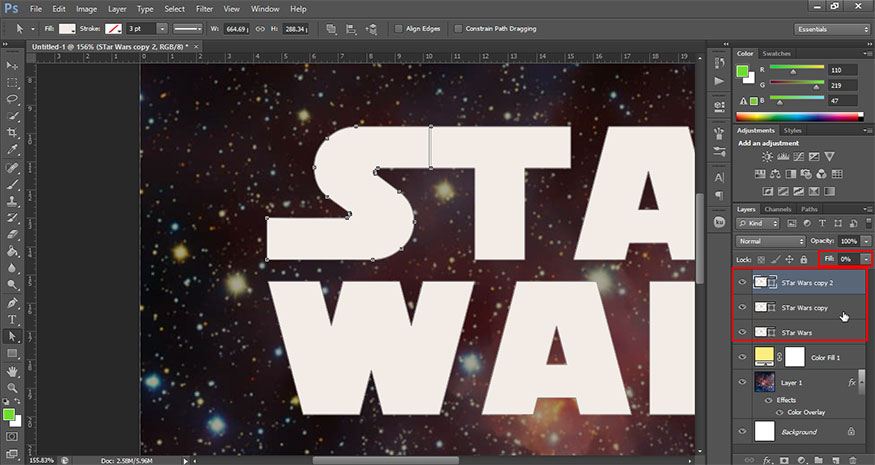Lock position of the layer
Screen dimensions: 875x465
tap(789, 260)
